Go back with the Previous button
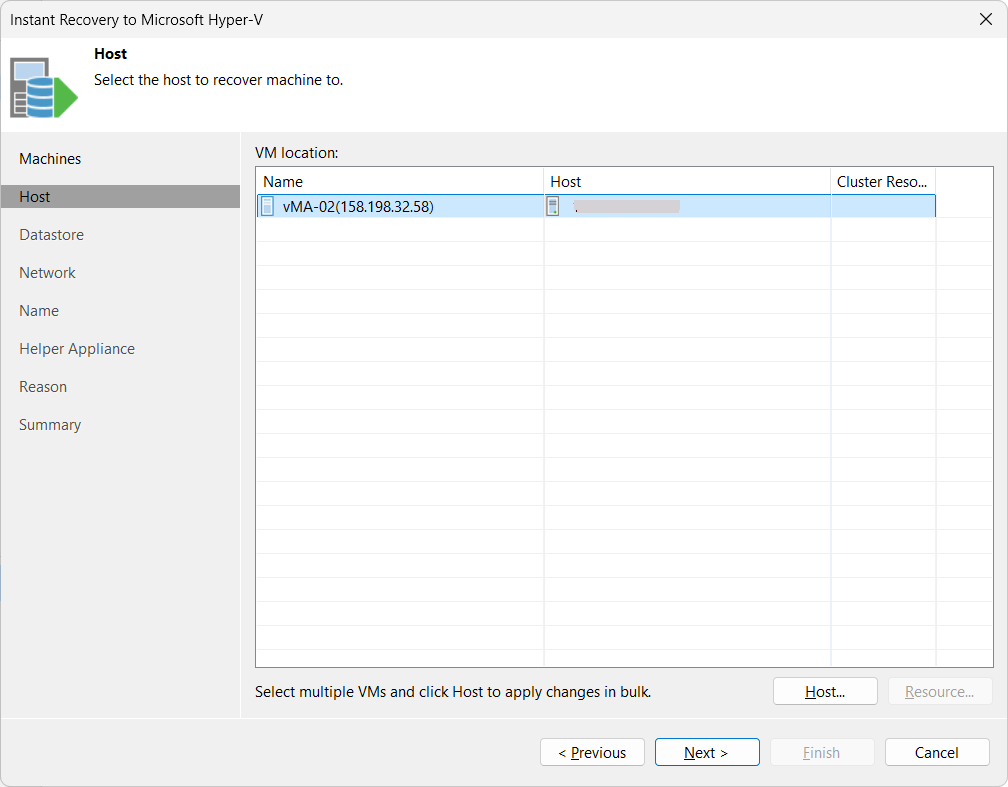 (592, 752)
